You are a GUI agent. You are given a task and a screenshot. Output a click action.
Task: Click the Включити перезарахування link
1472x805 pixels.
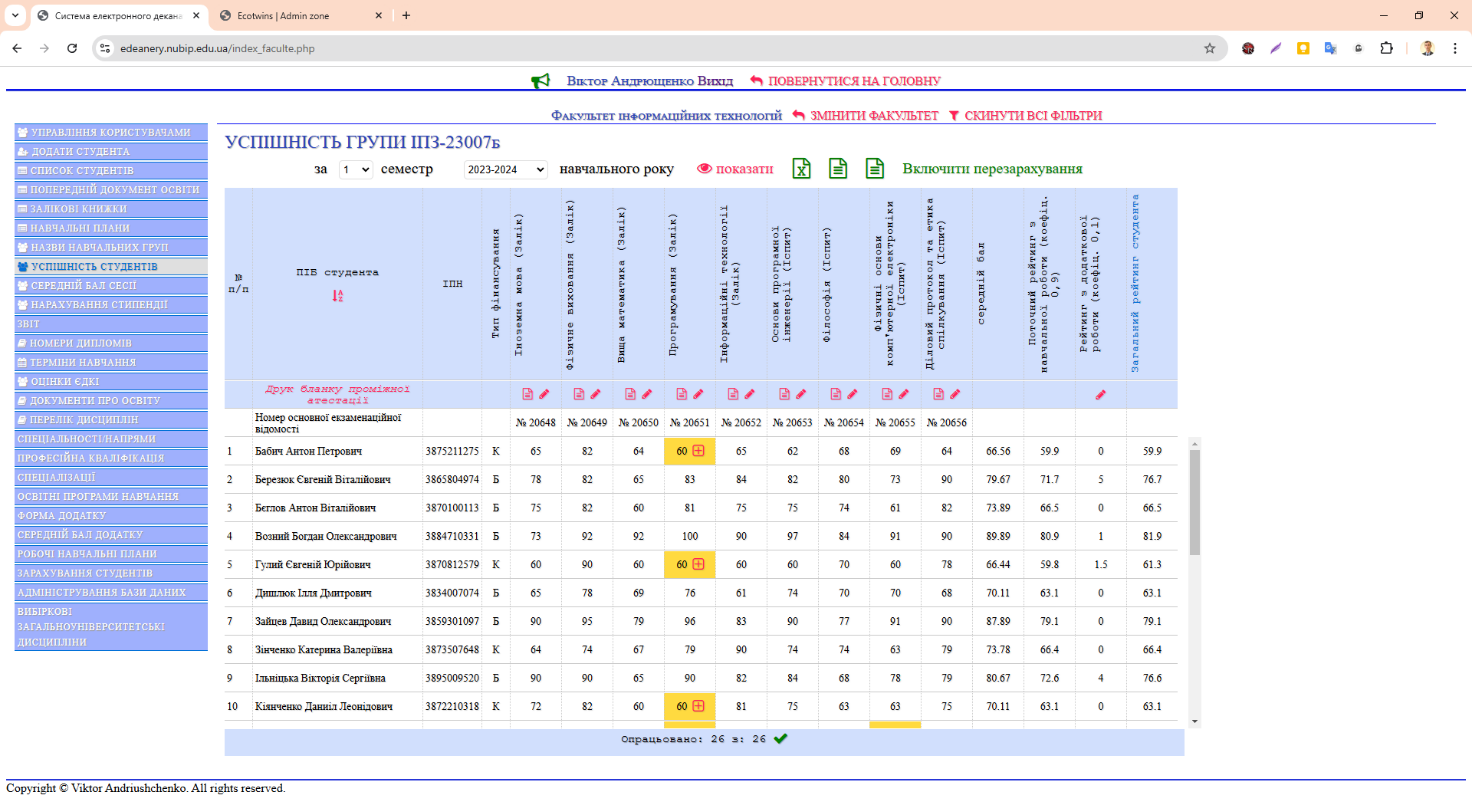pyautogui.click(x=992, y=169)
